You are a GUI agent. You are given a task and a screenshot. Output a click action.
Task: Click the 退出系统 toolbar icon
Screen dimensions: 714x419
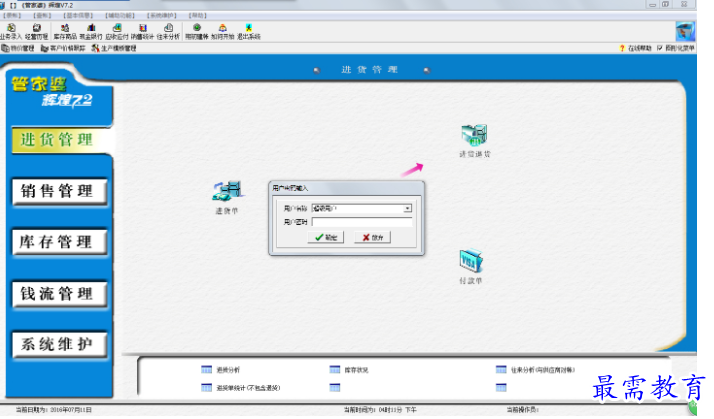(x=249, y=31)
